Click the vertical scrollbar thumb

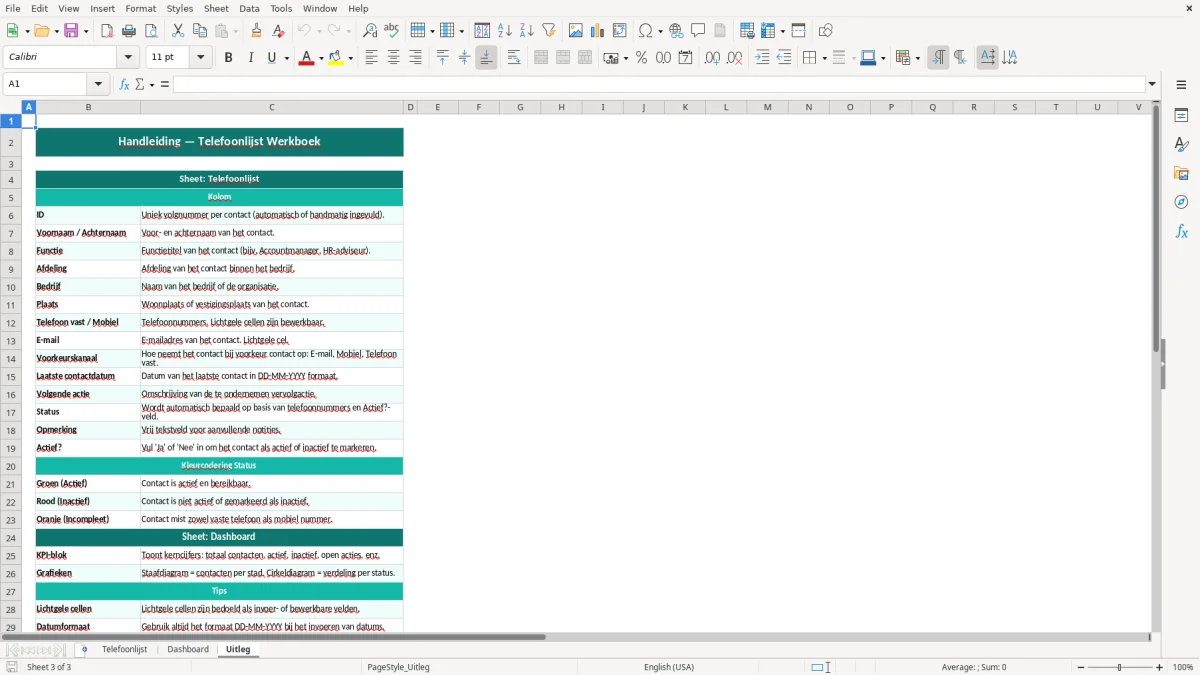pos(1156,227)
